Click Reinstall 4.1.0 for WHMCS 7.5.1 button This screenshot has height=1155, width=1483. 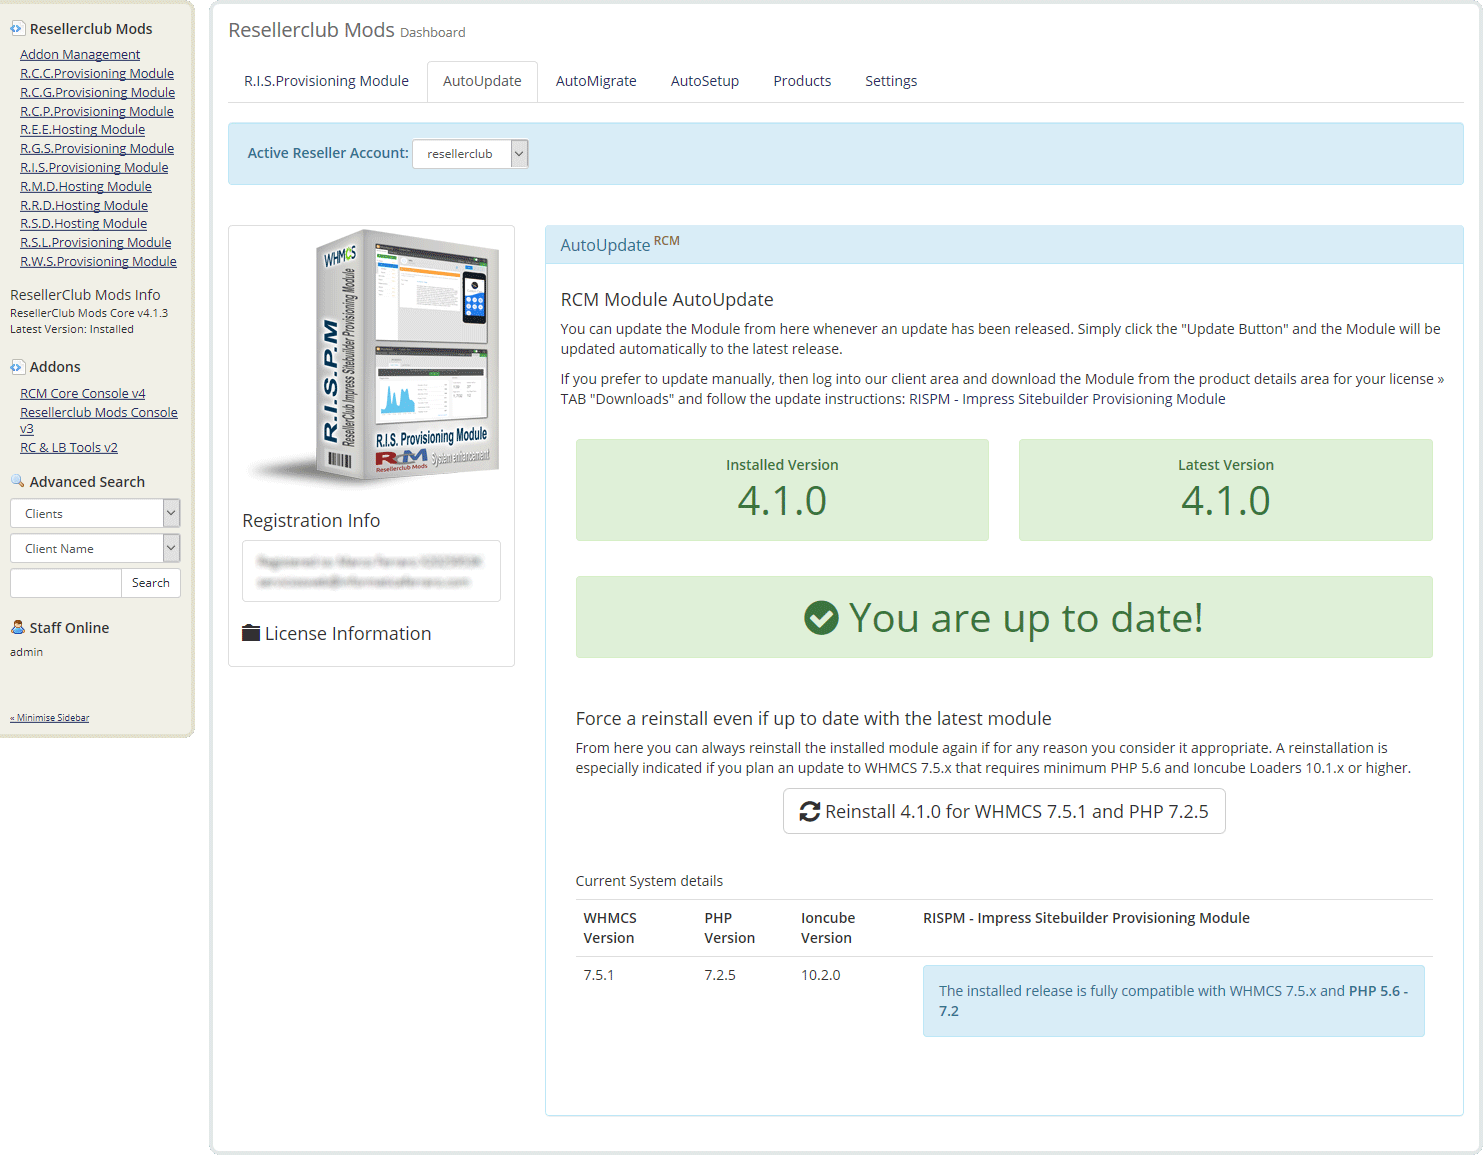point(1004,811)
